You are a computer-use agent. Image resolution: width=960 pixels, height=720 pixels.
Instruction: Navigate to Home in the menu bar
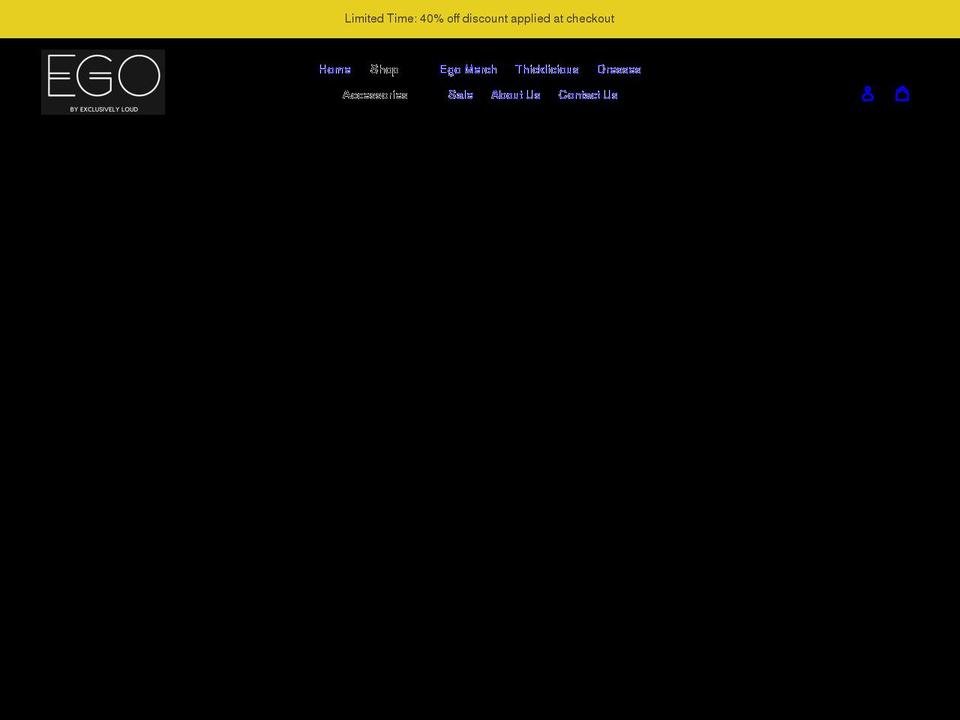[x=334, y=69]
